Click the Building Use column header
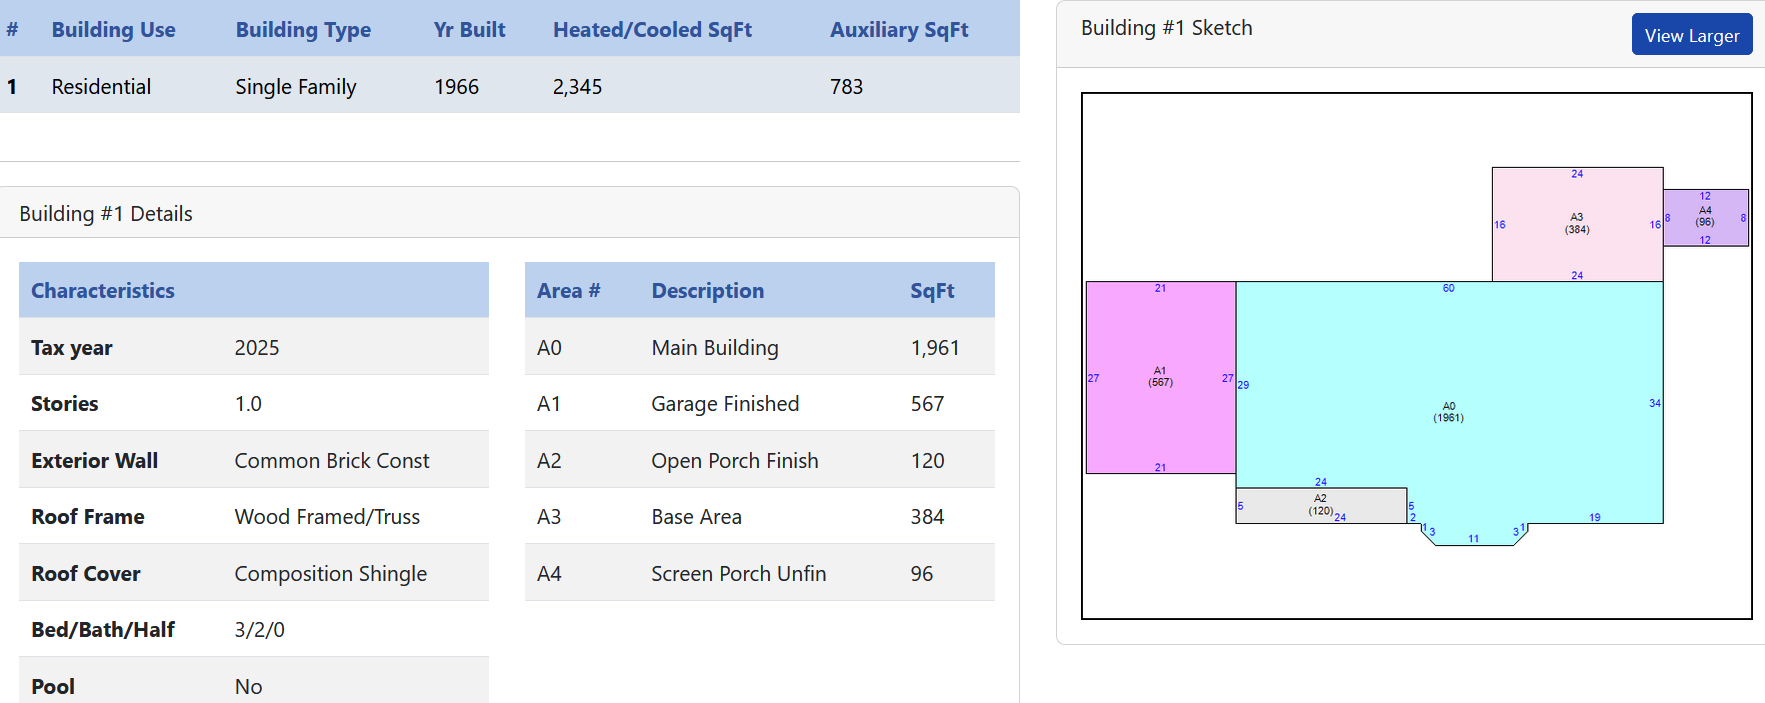Viewport: 1765px width, 703px height. [113, 30]
